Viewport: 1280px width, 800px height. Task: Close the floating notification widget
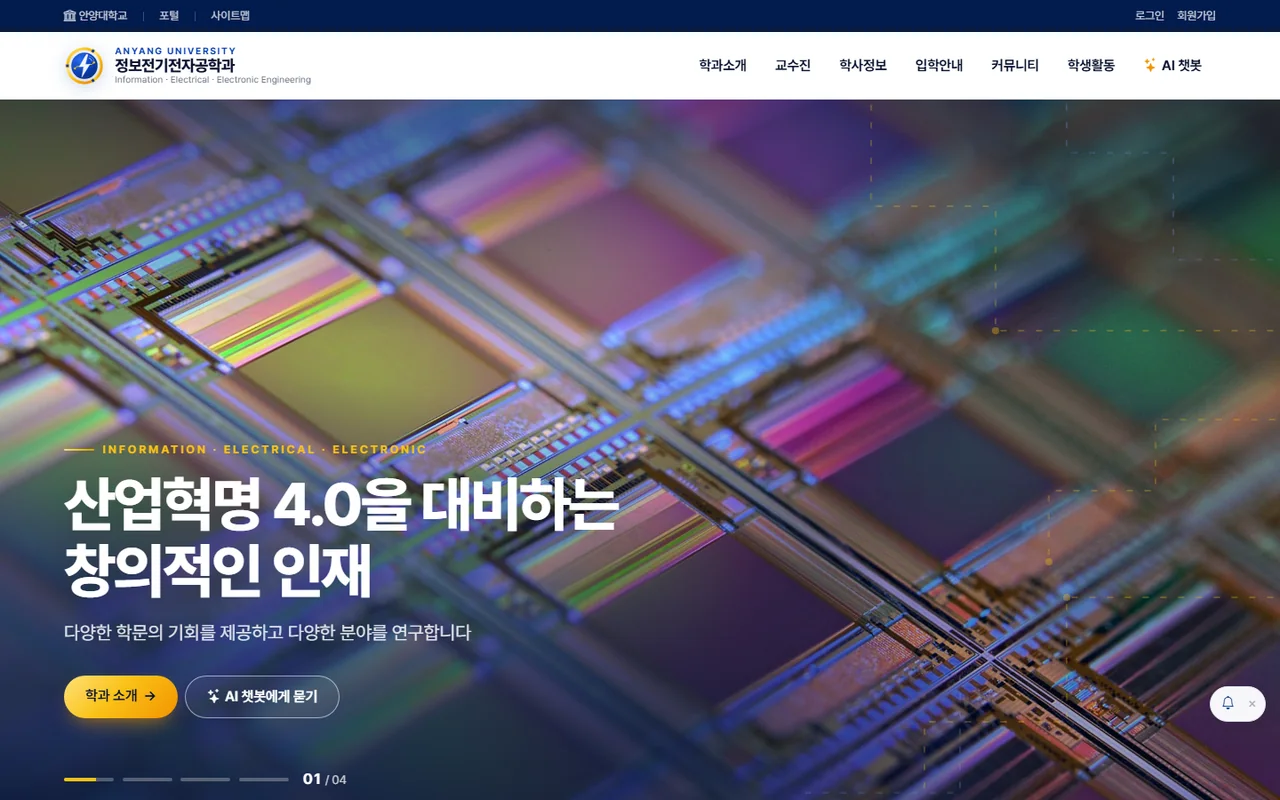click(1252, 704)
